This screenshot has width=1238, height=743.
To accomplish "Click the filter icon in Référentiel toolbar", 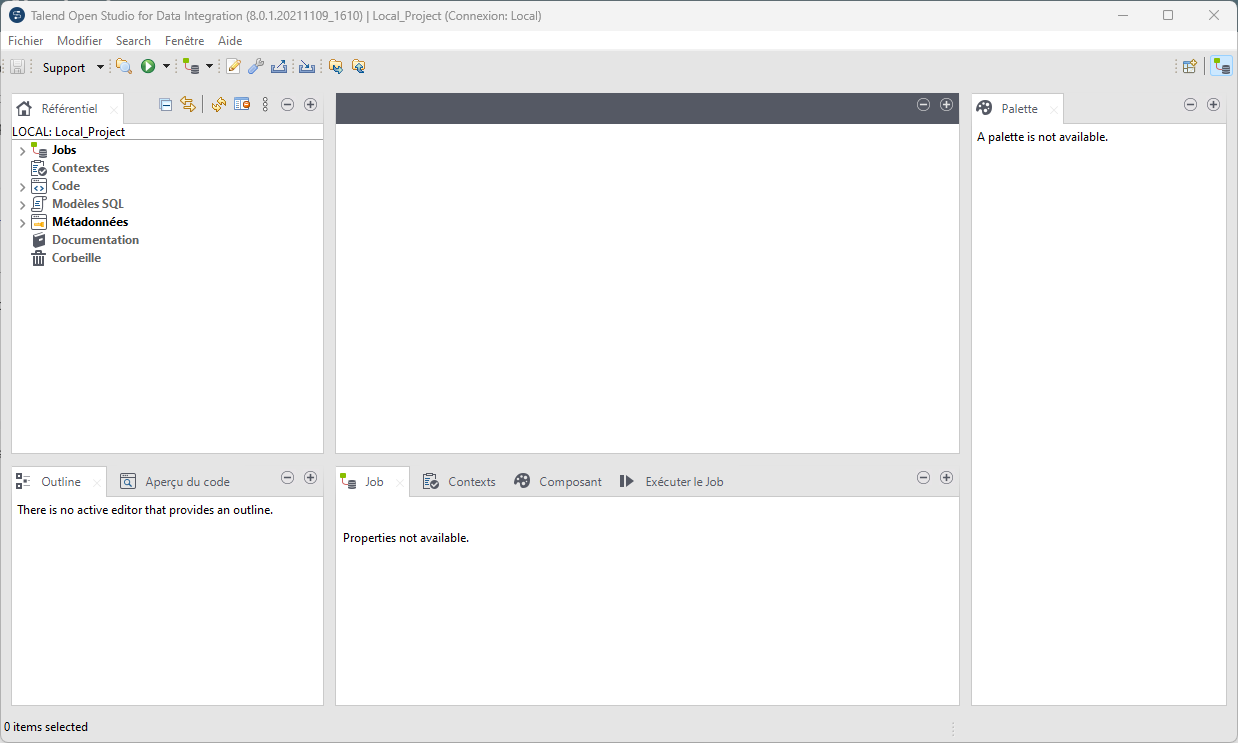I will click(x=241, y=104).
